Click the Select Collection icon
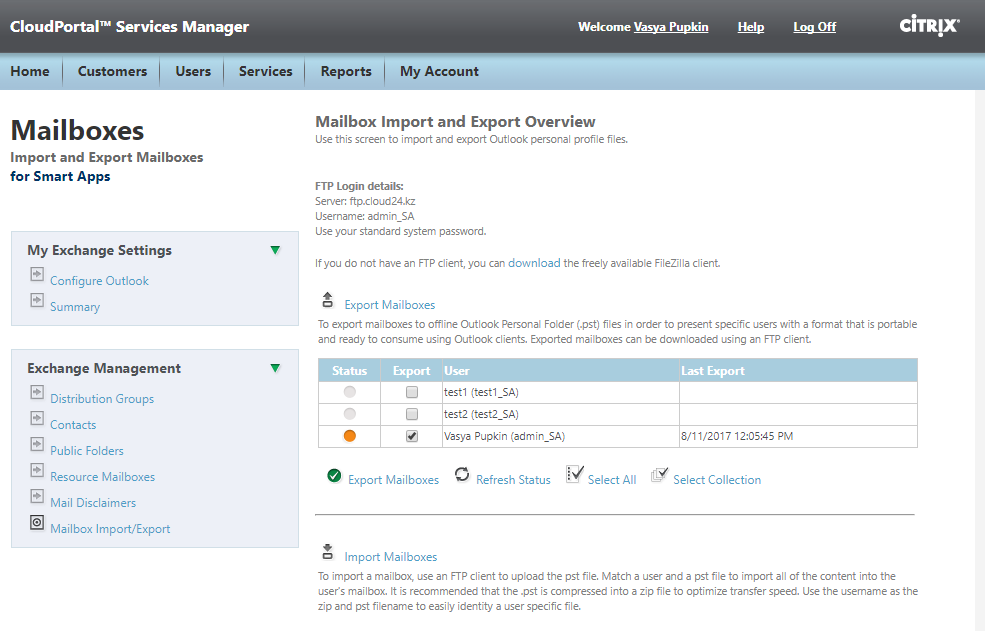This screenshot has height=631, width=985. (x=659, y=476)
